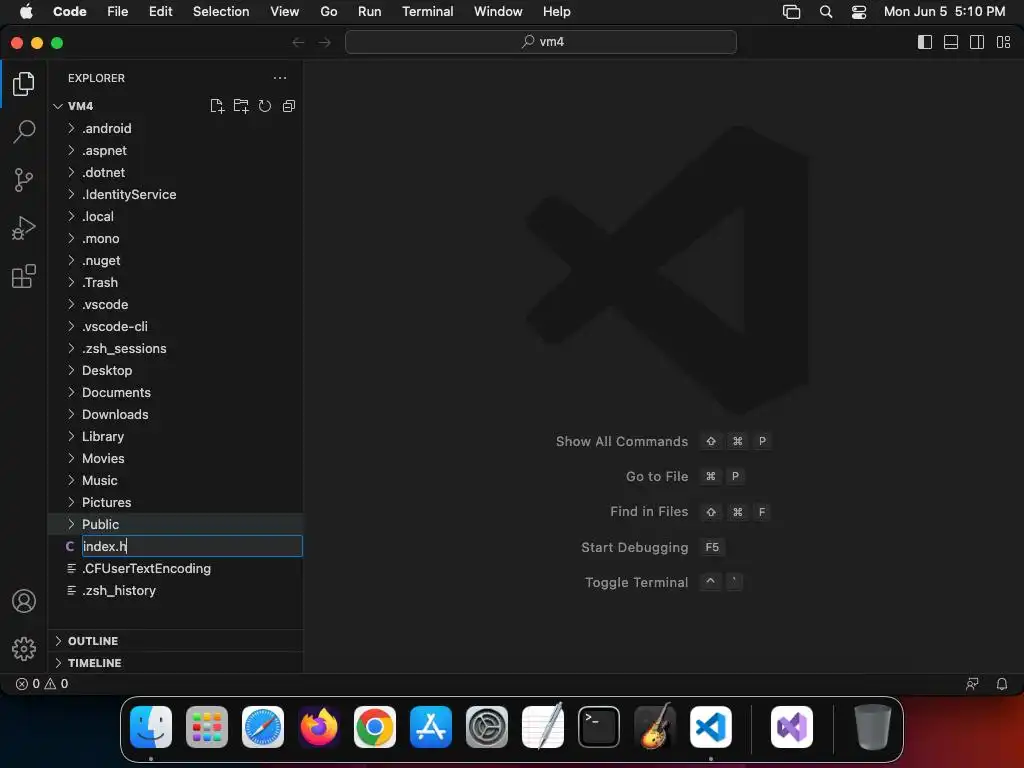Collapse all folders in explorer
Image resolution: width=1024 pixels, height=768 pixels.
[x=289, y=106]
